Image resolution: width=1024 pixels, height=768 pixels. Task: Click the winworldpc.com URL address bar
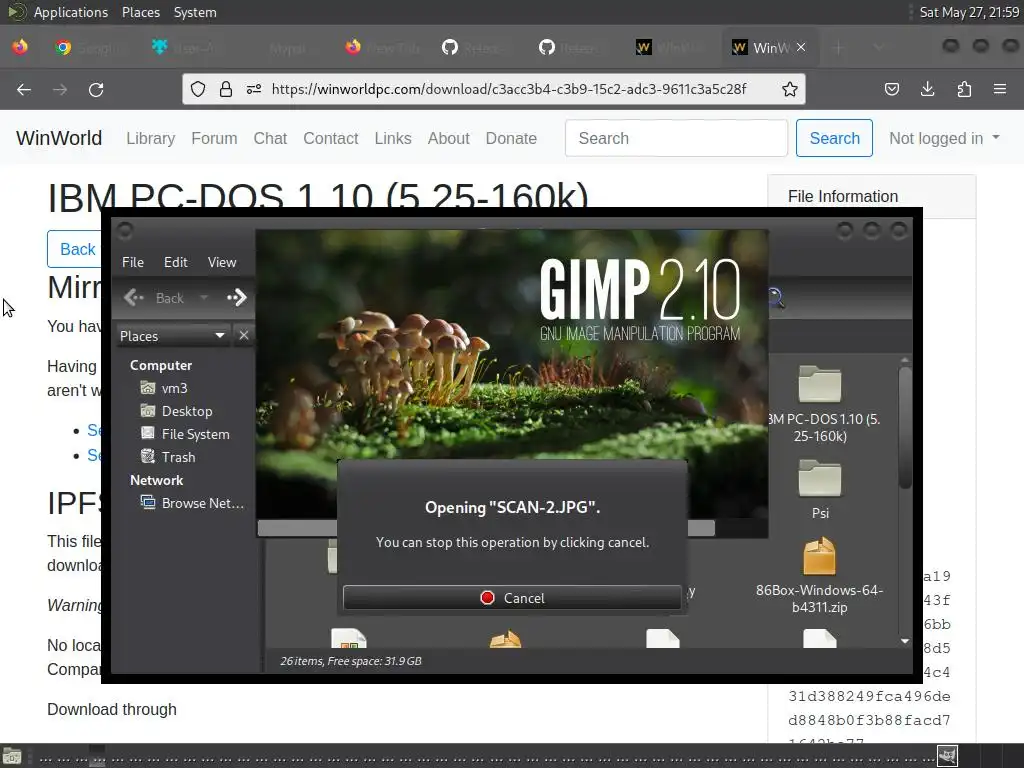[x=509, y=89]
